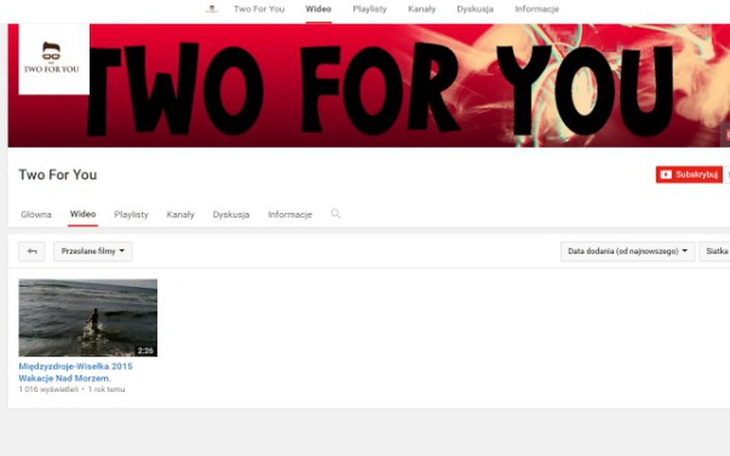
Task: Open Międzyzdroje-Wisełka 2015 video title link
Action: (x=75, y=372)
